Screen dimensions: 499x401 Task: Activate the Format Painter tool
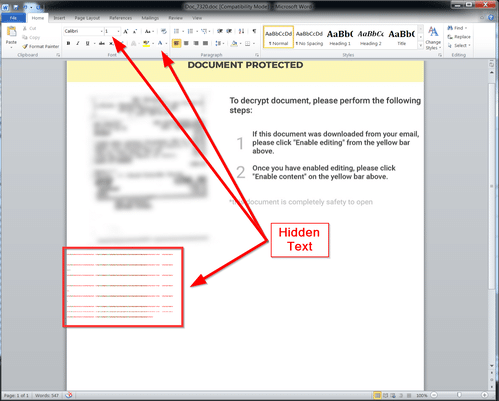pyautogui.click(x=41, y=46)
